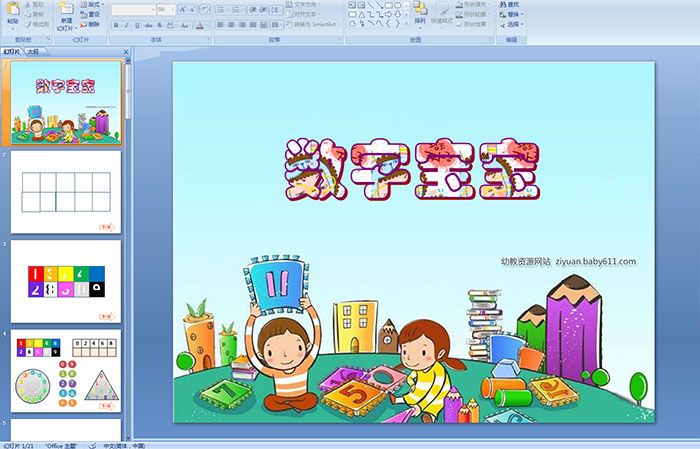
Task: Click the New Slide icon
Action: coord(67,9)
